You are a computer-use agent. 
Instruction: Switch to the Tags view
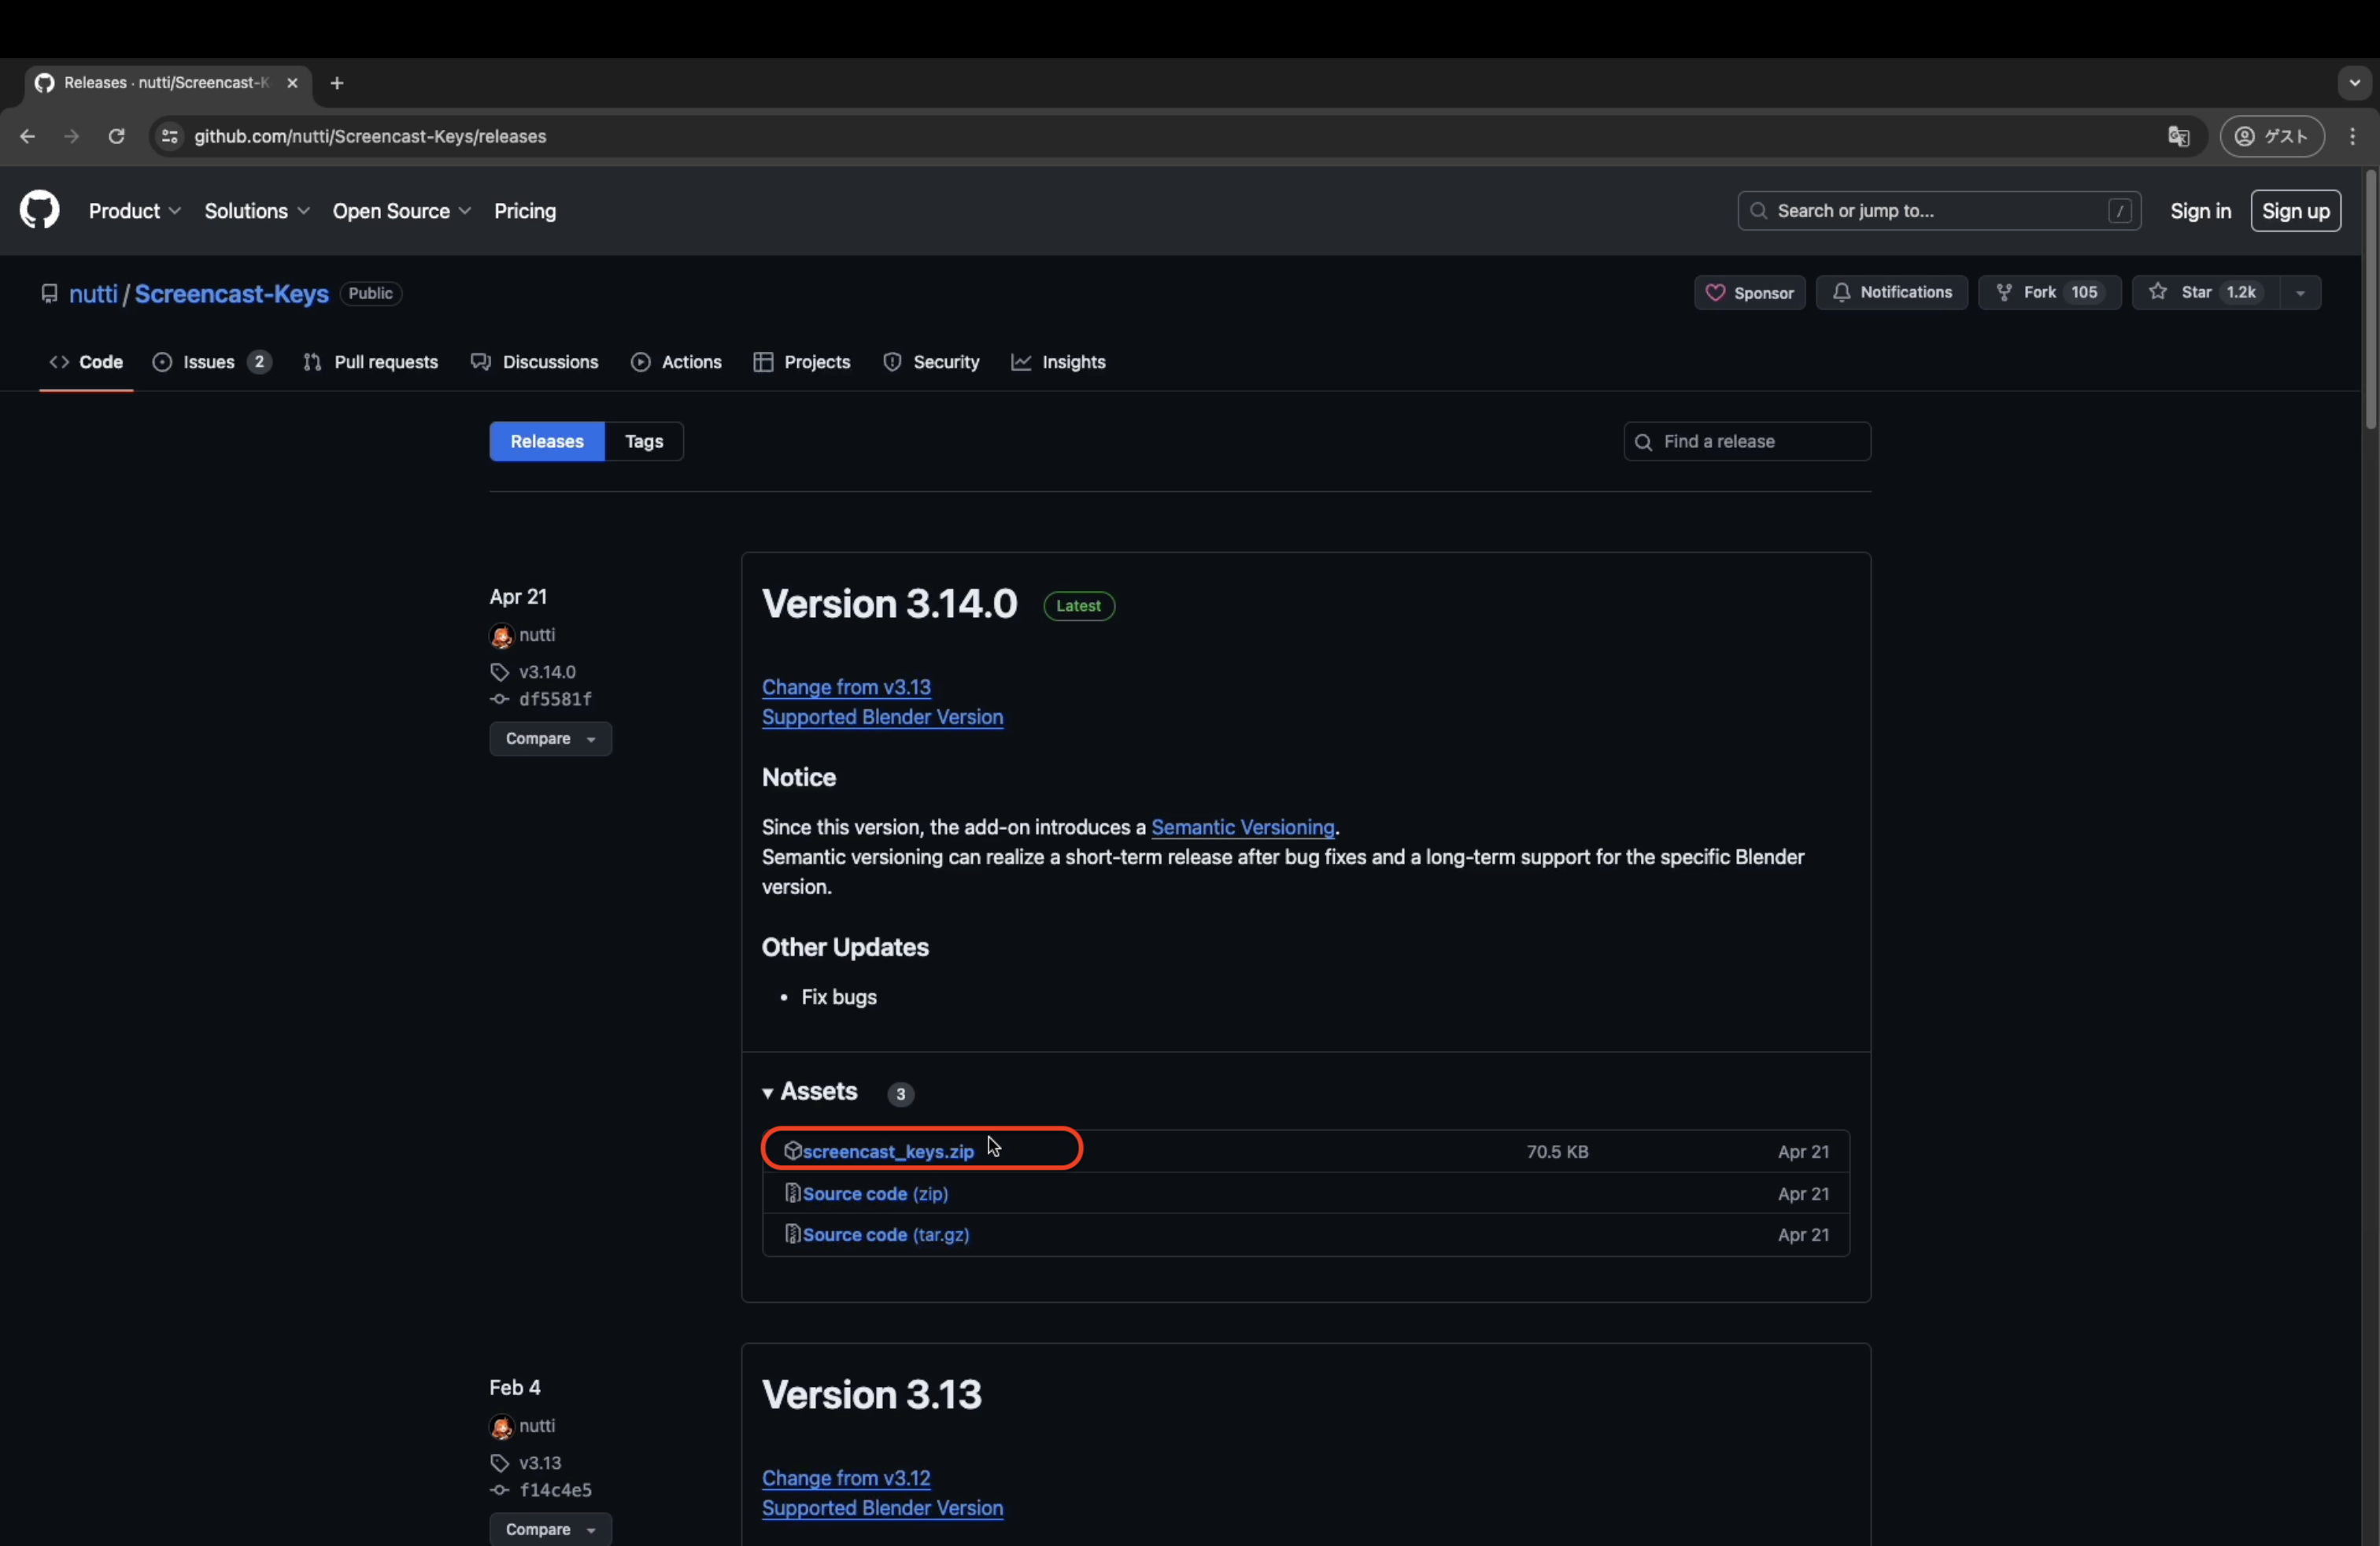[644, 442]
